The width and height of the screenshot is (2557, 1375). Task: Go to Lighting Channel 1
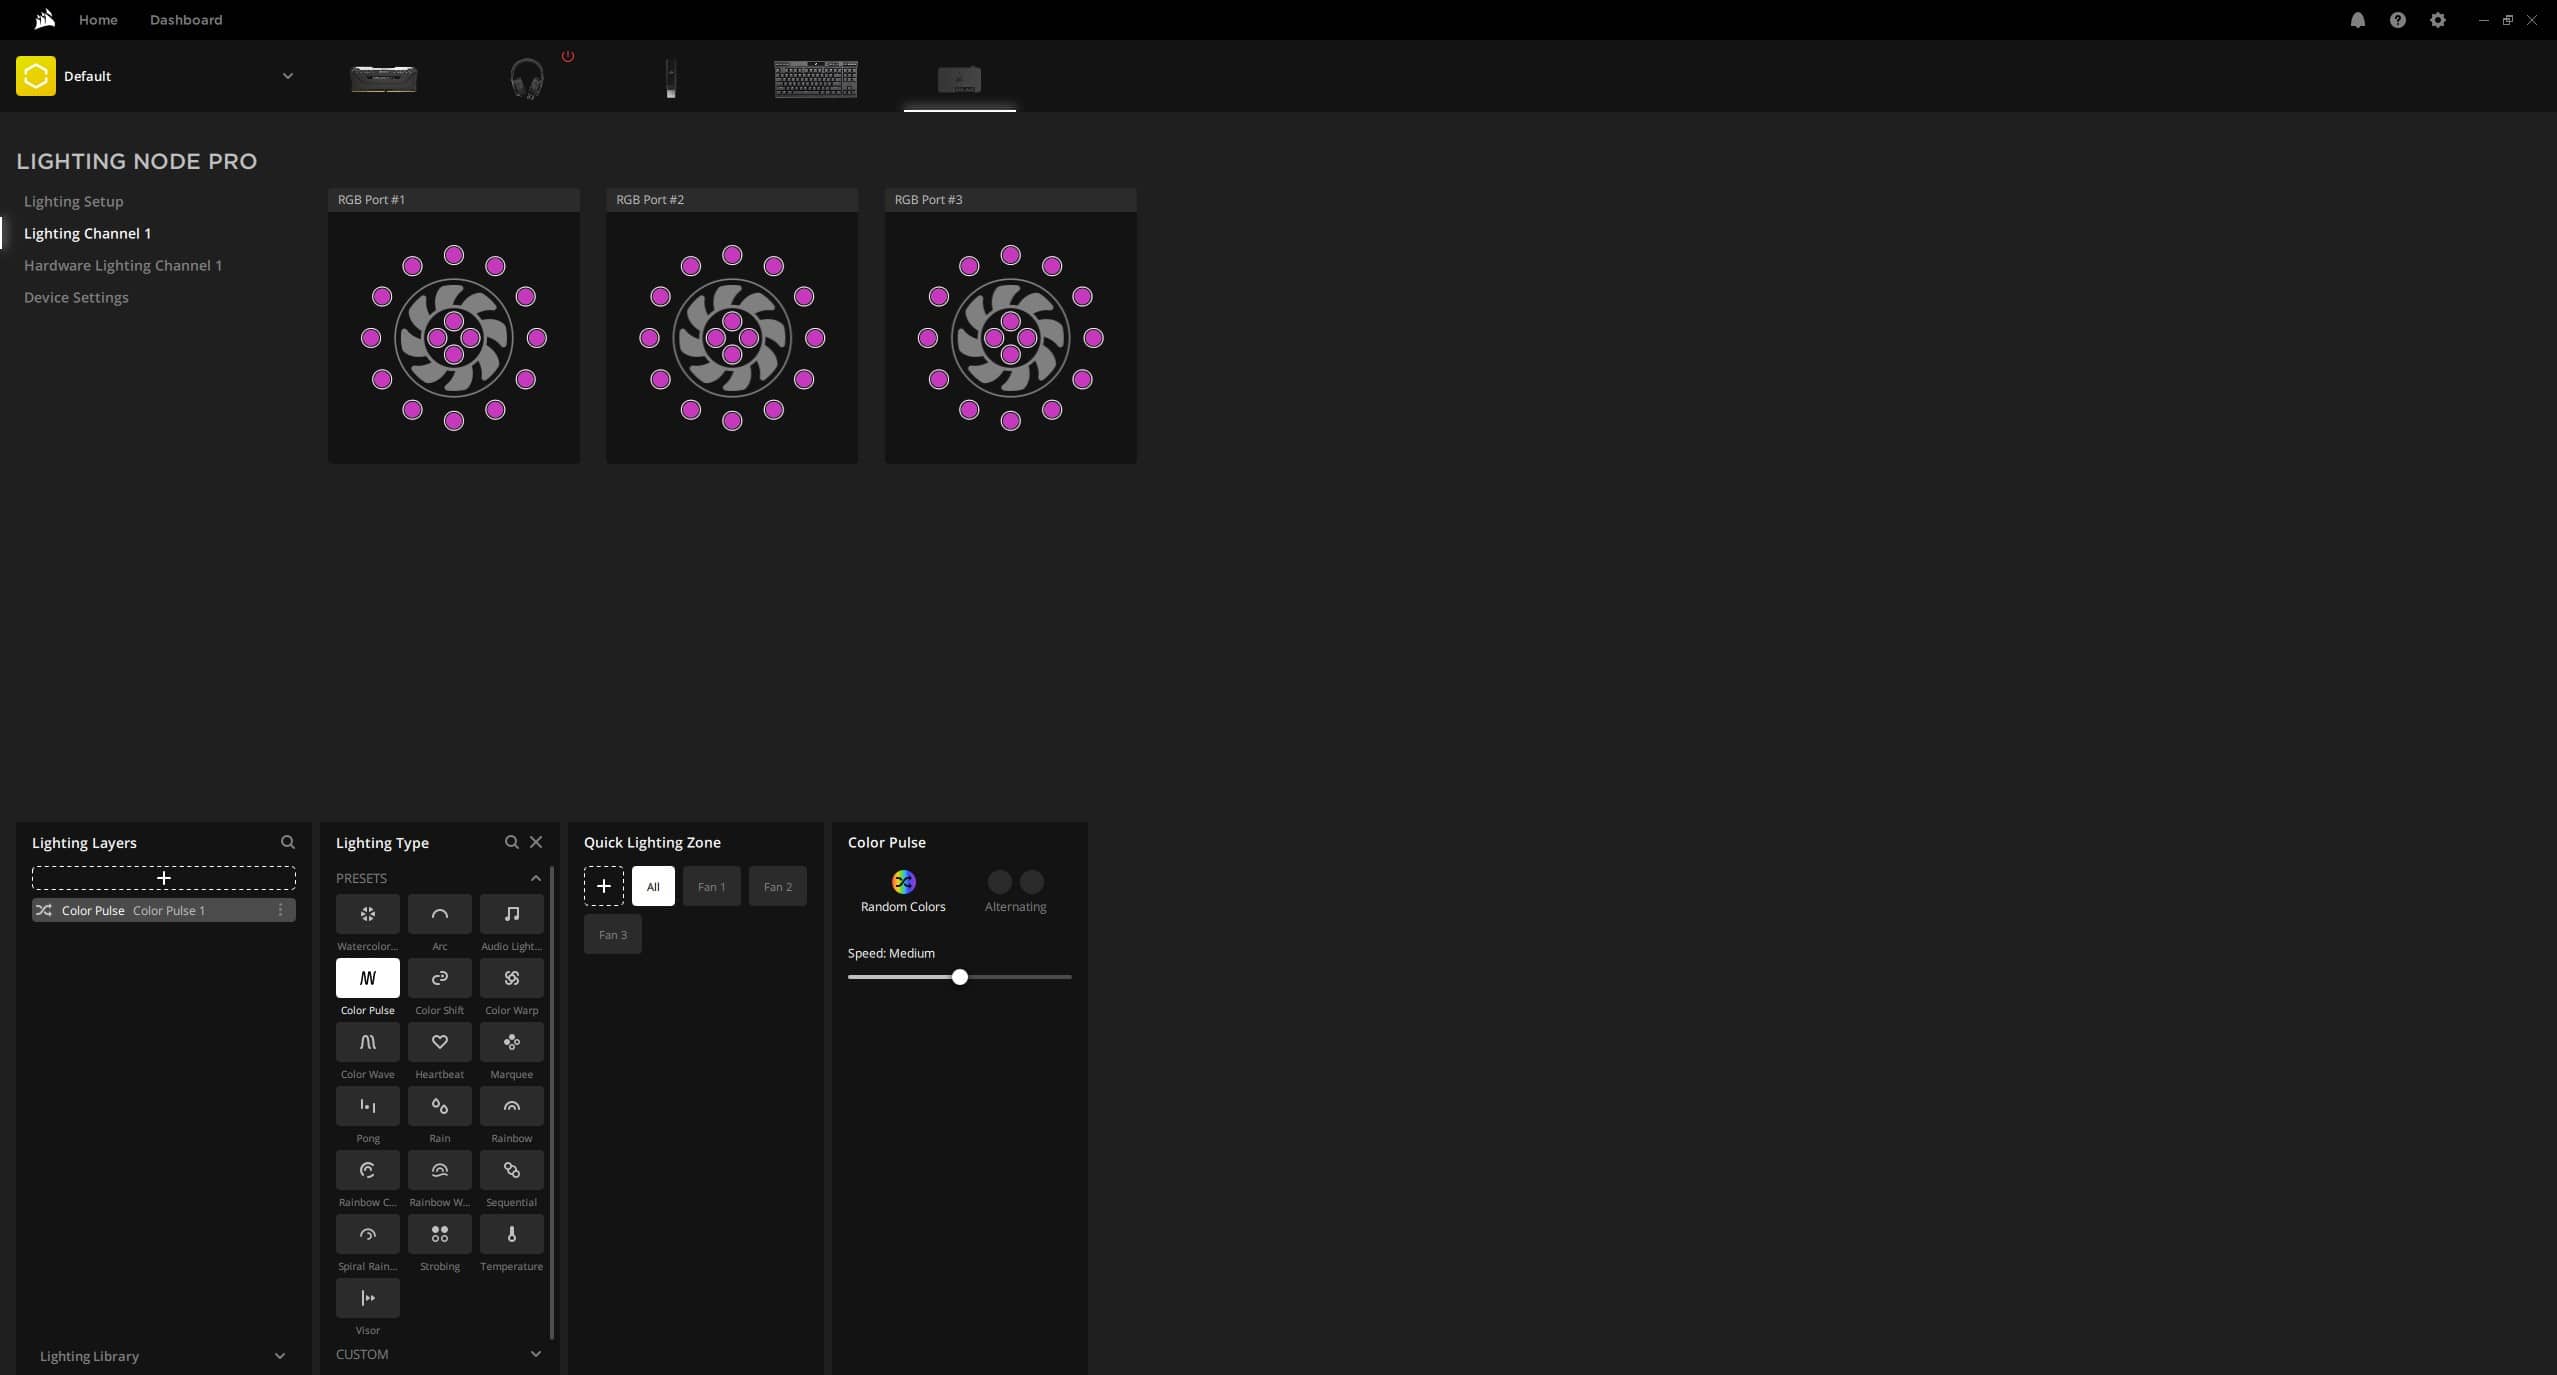point(88,233)
